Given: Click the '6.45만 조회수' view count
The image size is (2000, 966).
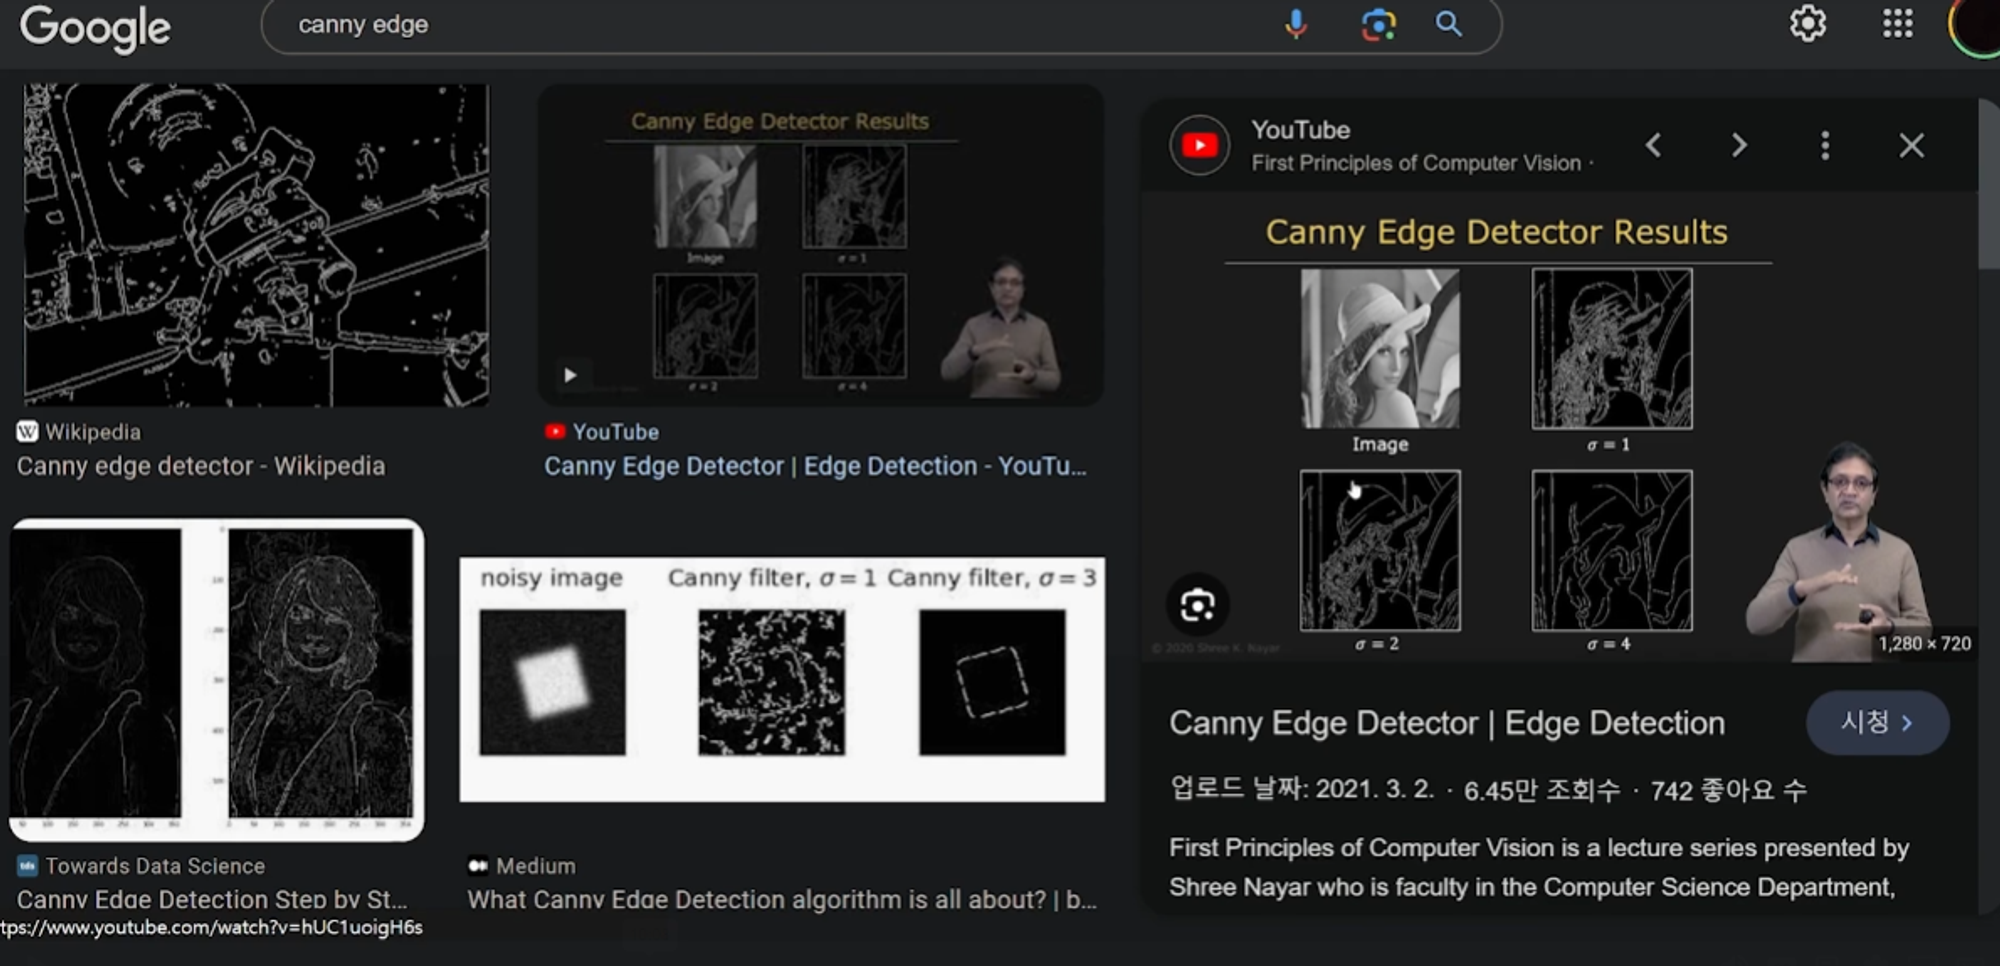Looking at the screenshot, I should [1542, 790].
